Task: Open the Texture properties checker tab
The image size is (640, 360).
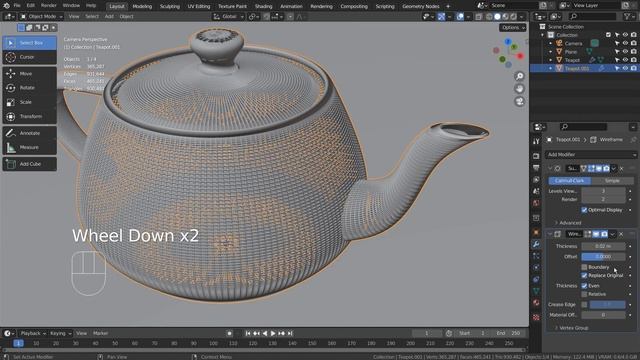Action: coord(536,317)
